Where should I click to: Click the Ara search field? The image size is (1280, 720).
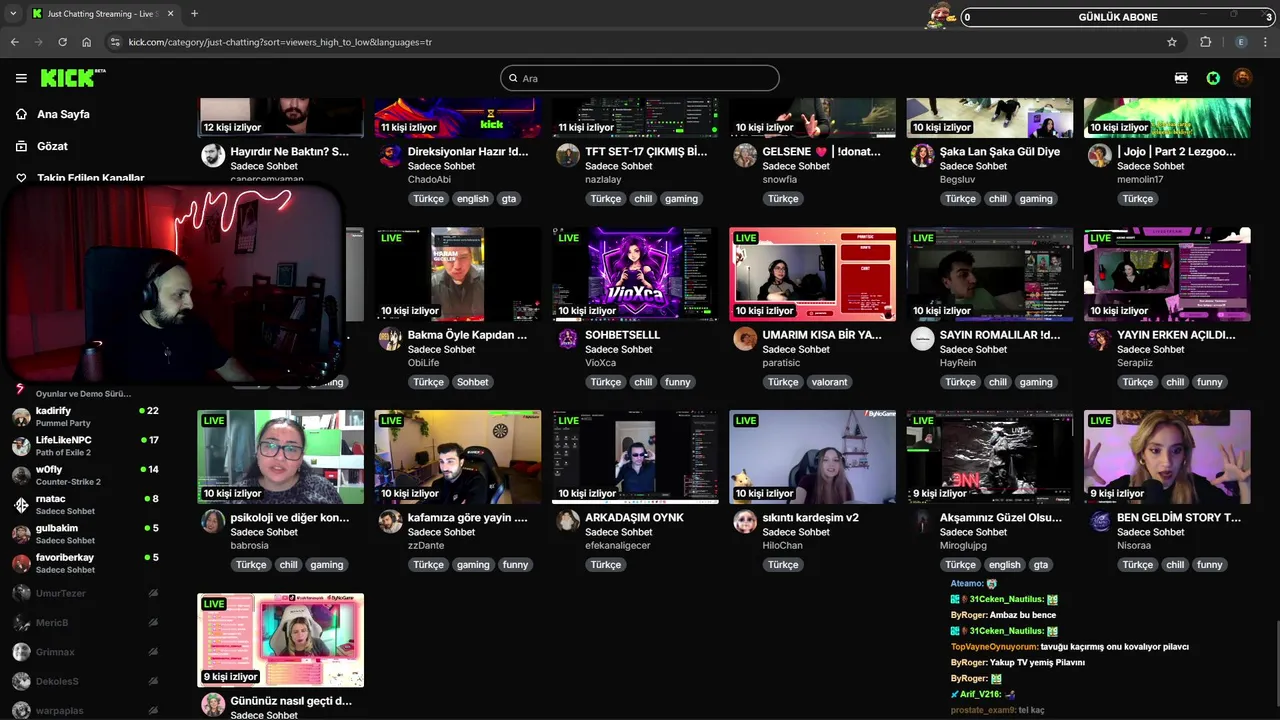640,78
